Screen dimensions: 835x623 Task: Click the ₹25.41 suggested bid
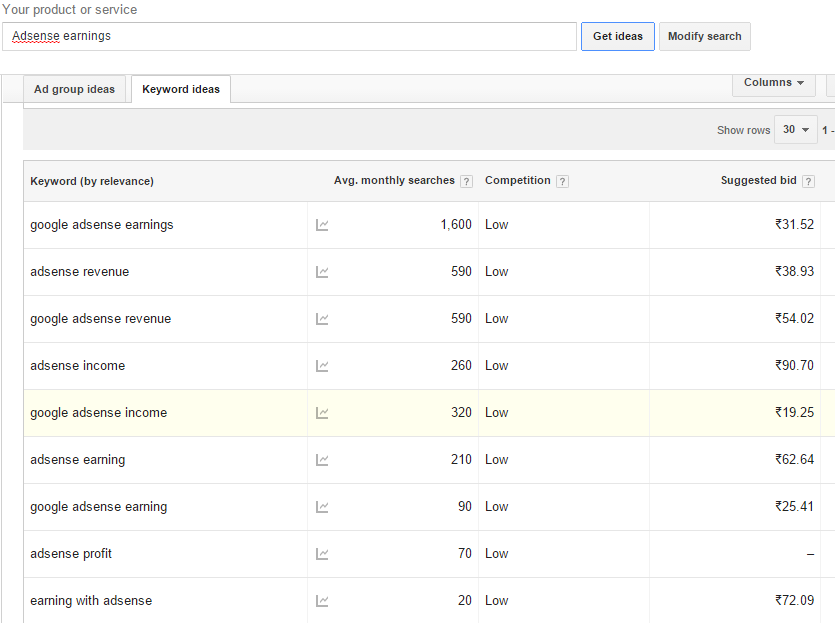coord(795,506)
